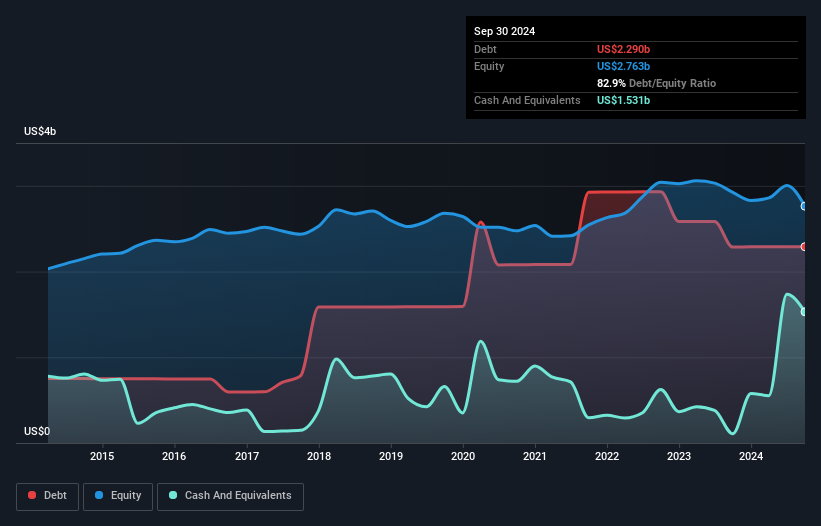The image size is (821, 526).
Task: Click the US$4b y-axis label
Action: (40, 131)
